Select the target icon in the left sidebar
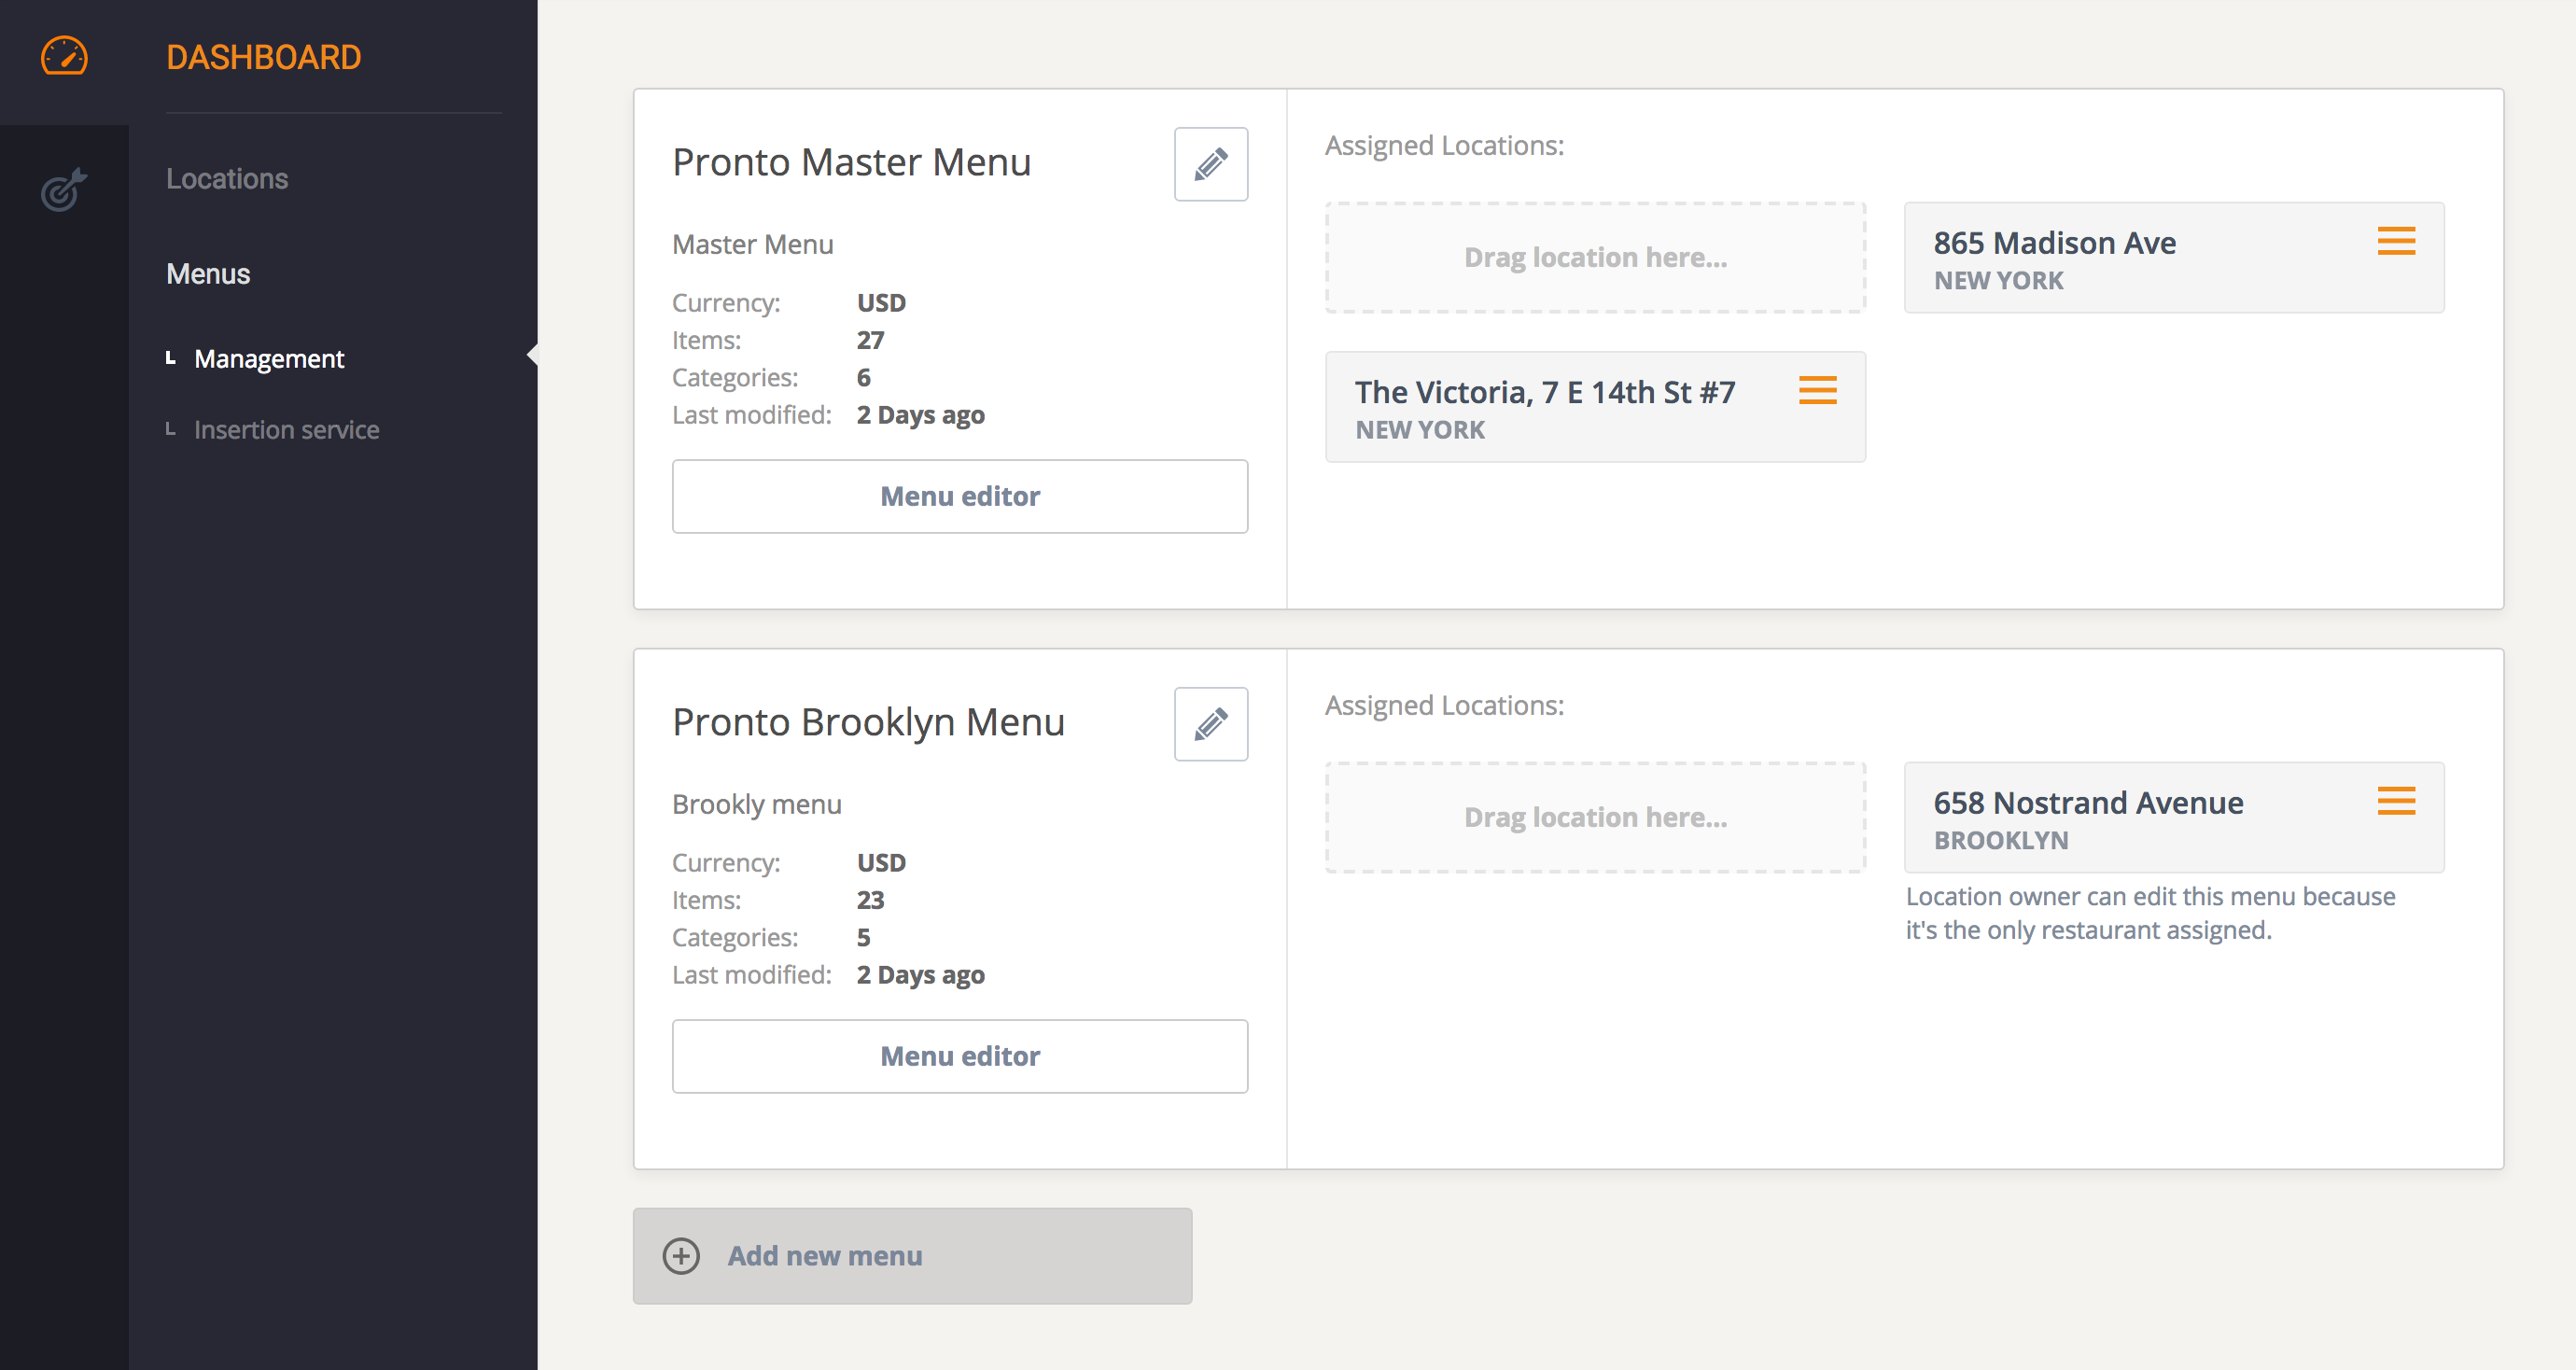The width and height of the screenshot is (2576, 1370). [x=63, y=190]
